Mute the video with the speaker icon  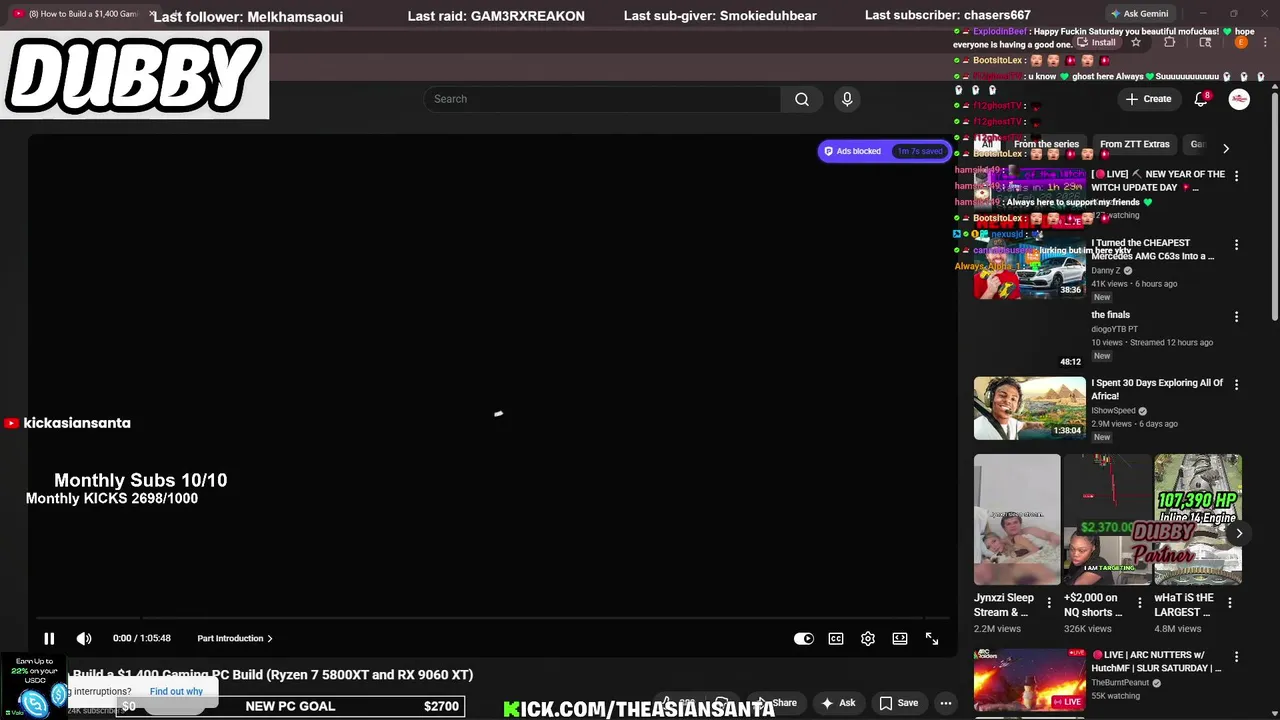pyautogui.click(x=84, y=638)
